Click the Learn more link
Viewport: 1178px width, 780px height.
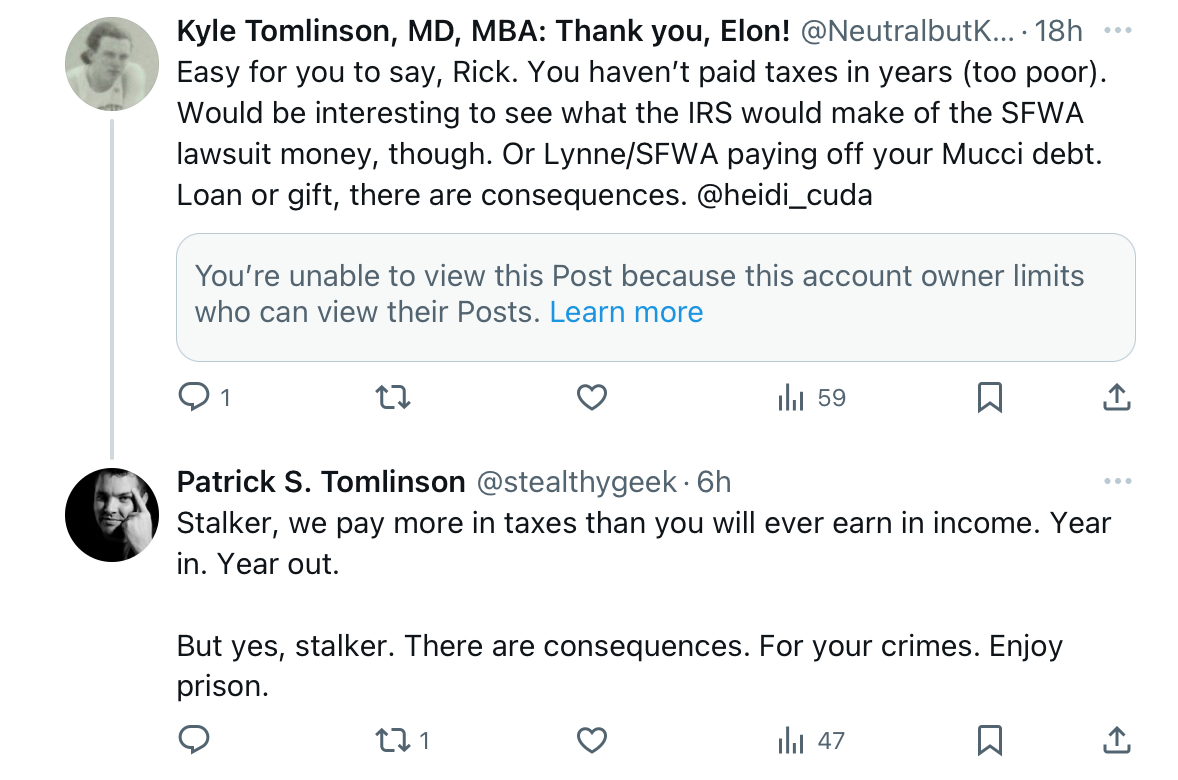(x=626, y=312)
